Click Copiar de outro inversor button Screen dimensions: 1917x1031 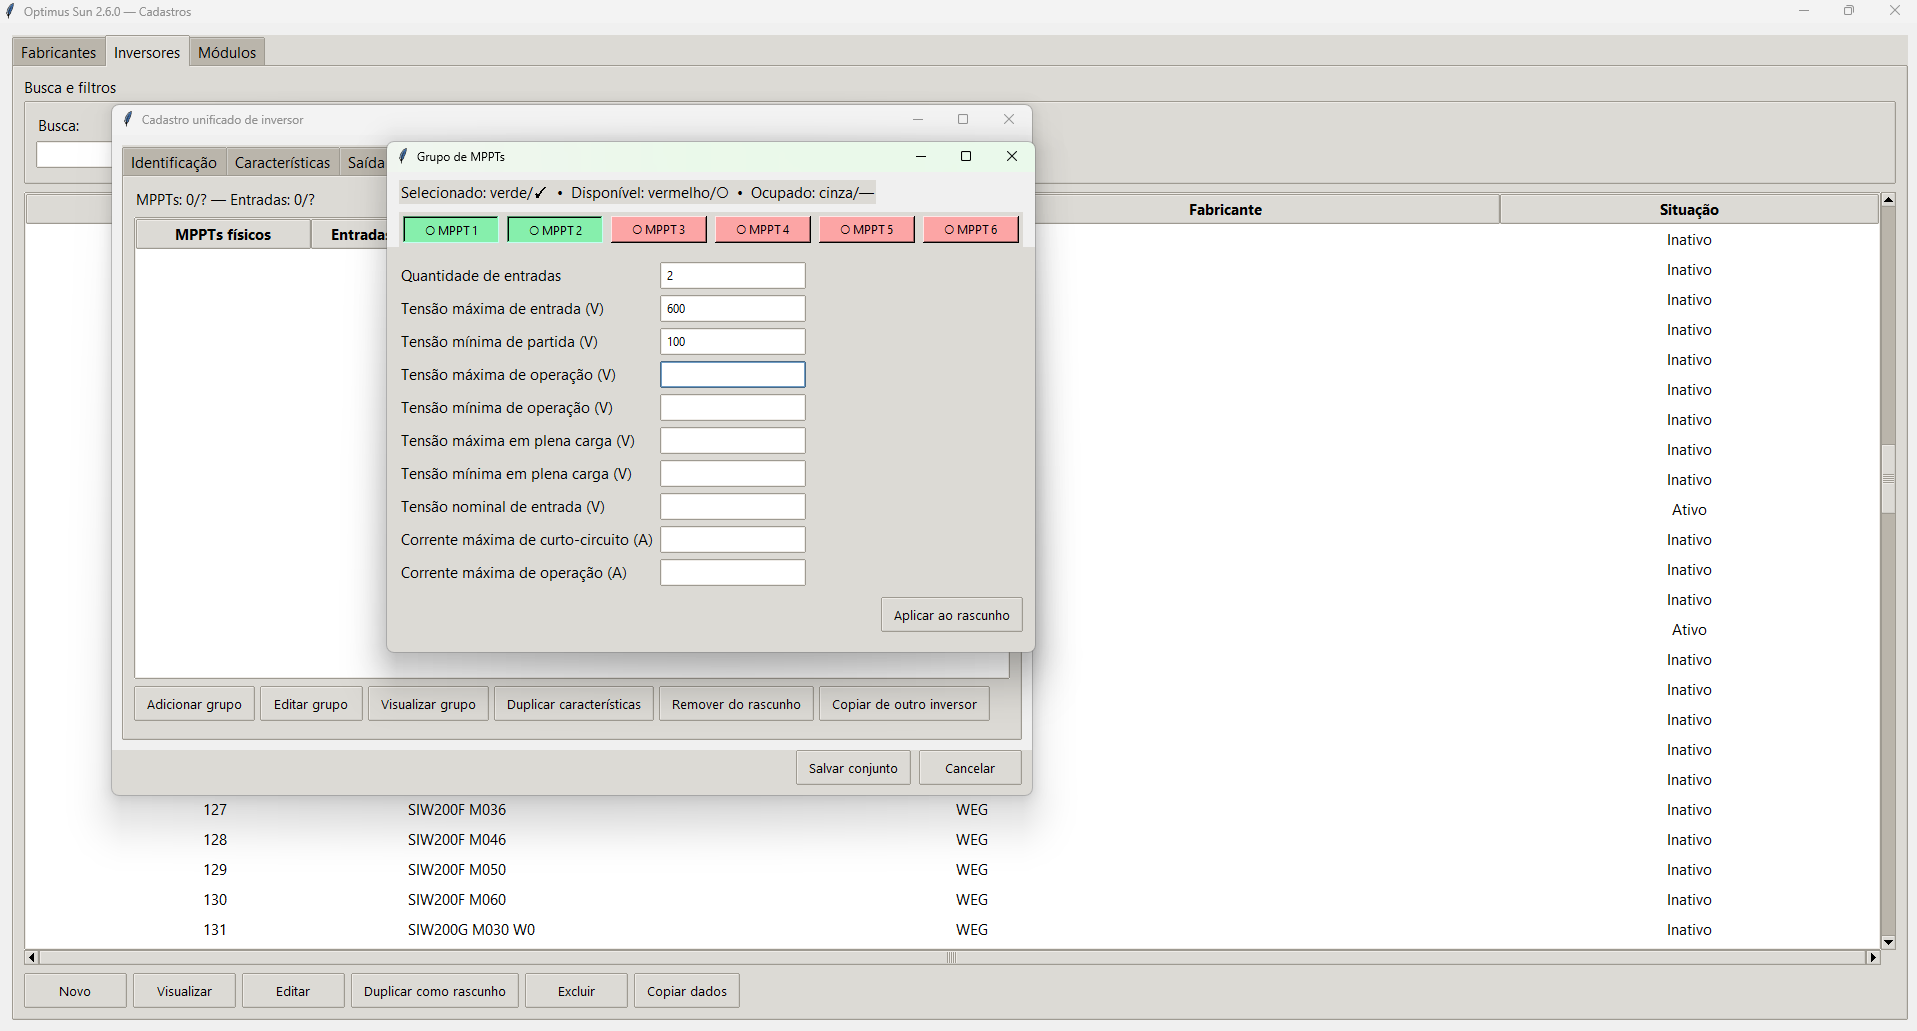(904, 704)
